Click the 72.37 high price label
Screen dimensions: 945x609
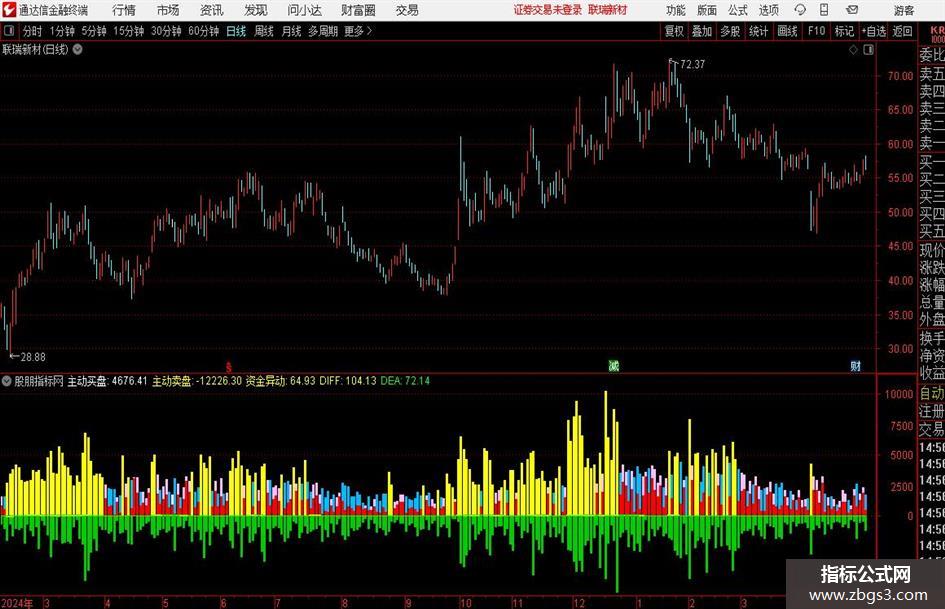692,64
